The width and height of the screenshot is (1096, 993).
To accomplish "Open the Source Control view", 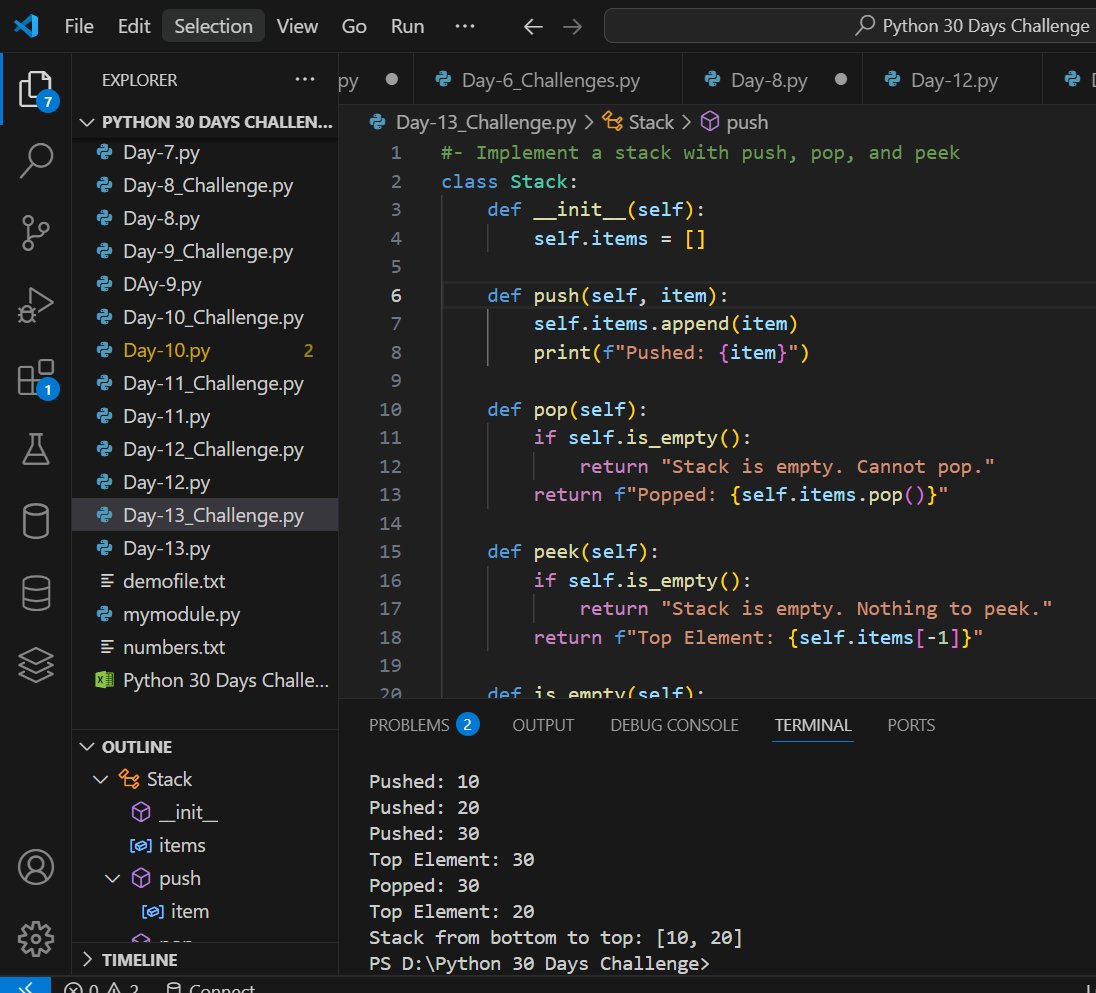I will (36, 233).
